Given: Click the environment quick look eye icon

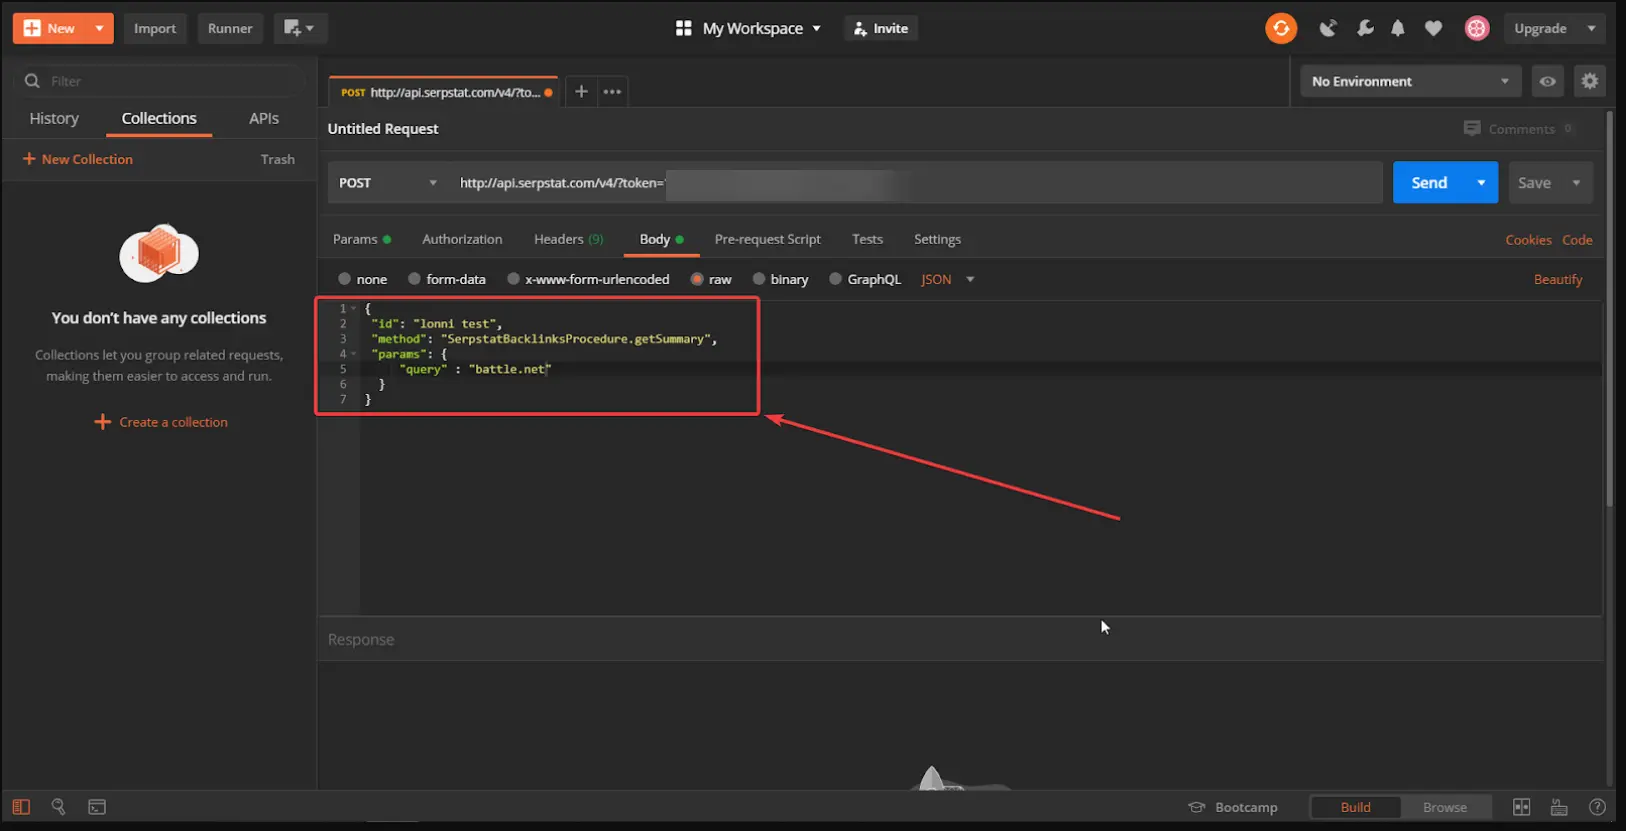Looking at the screenshot, I should pyautogui.click(x=1547, y=81).
